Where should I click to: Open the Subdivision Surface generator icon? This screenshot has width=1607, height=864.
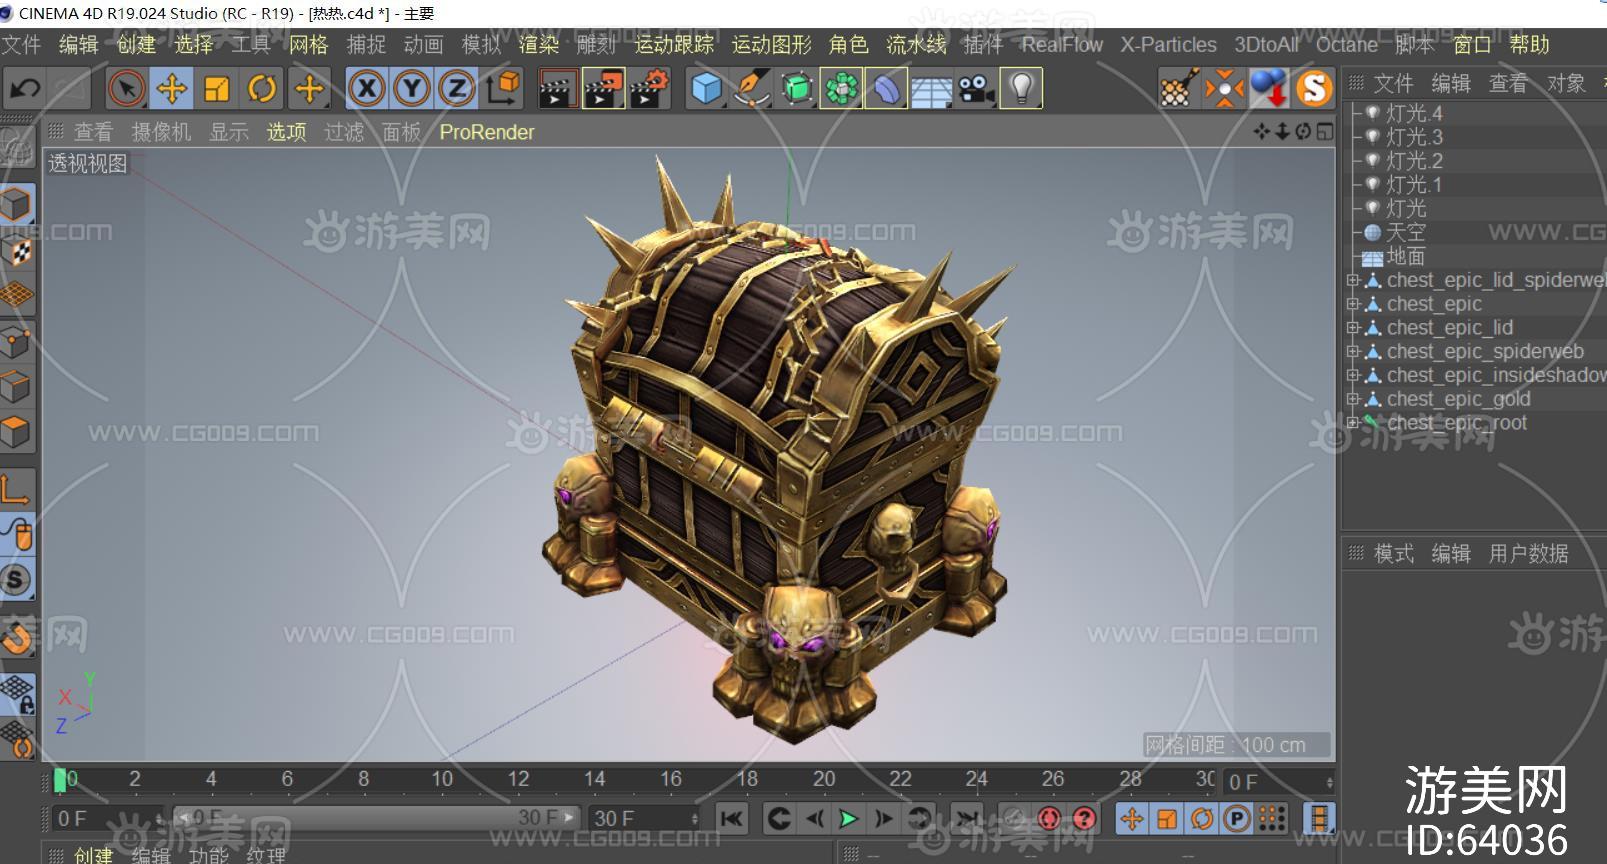[x=797, y=89]
